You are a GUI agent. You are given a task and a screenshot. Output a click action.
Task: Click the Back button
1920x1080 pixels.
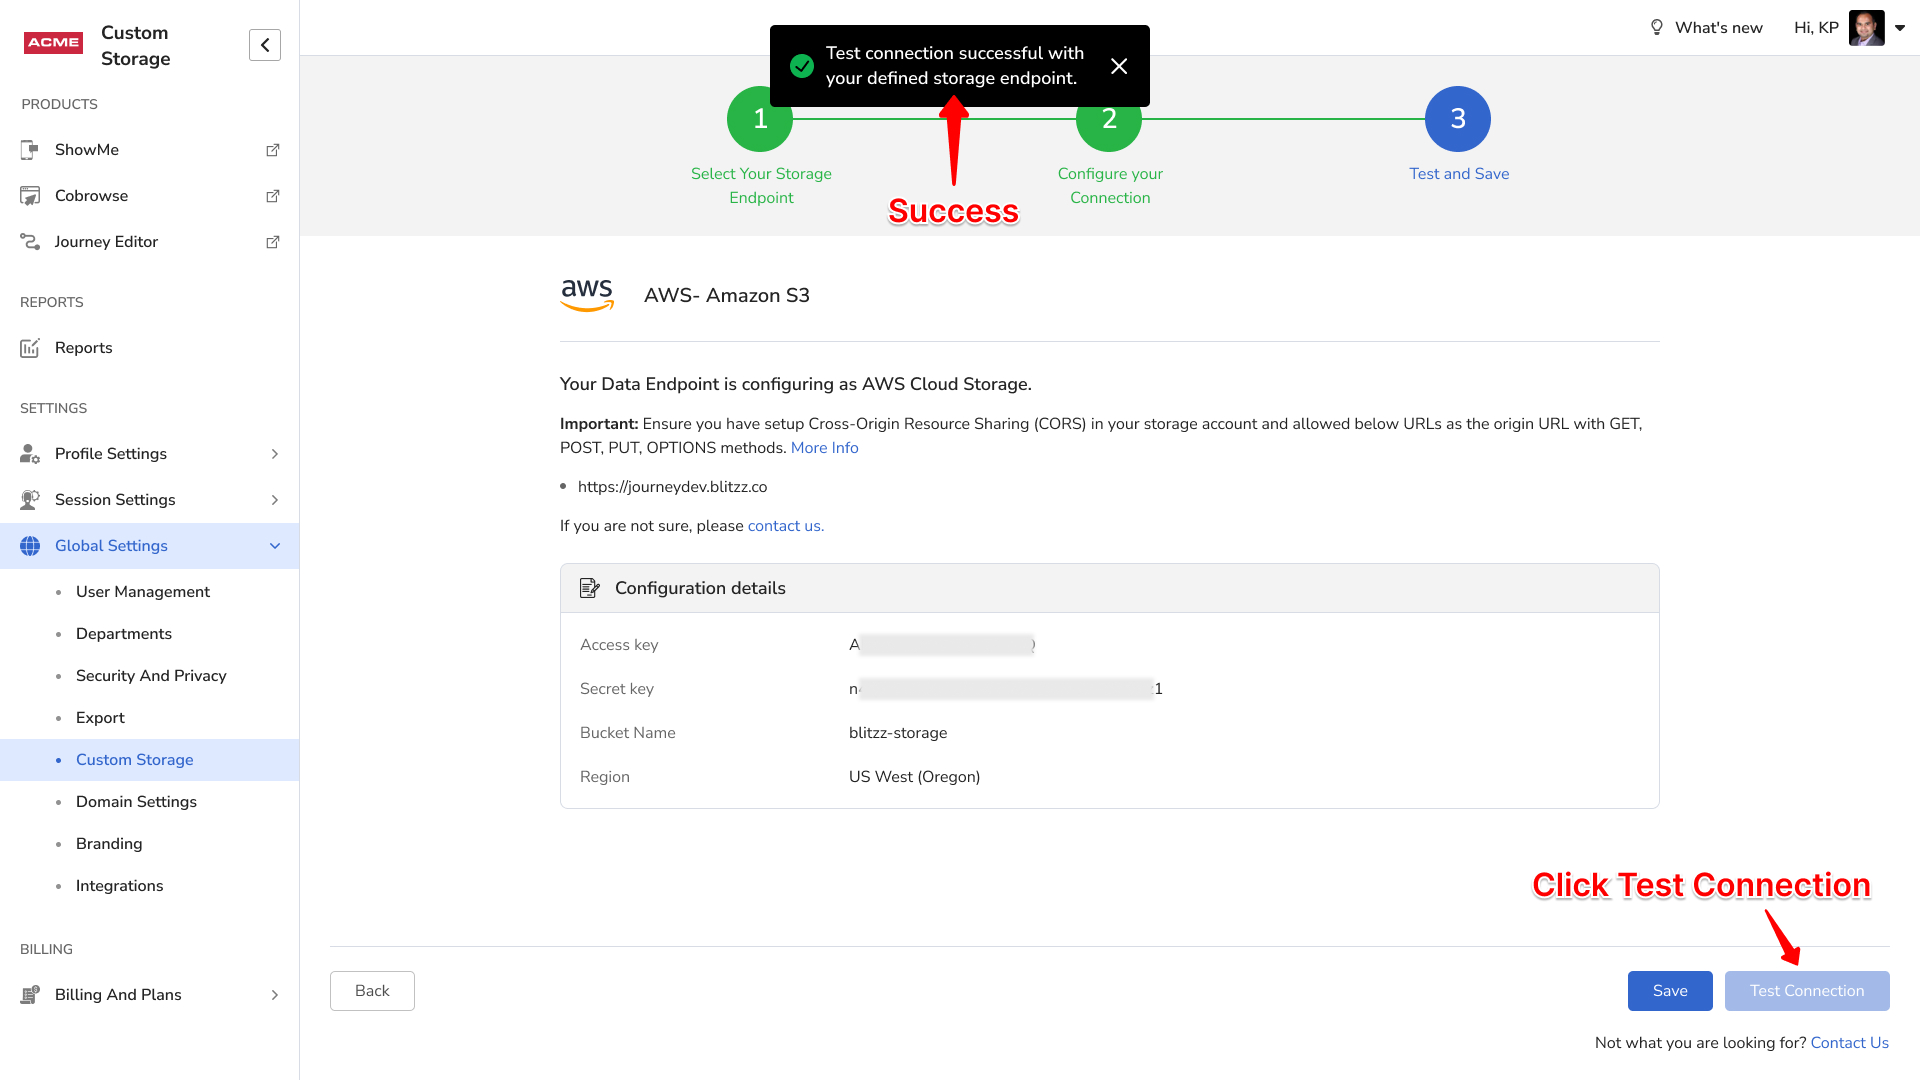coord(372,991)
